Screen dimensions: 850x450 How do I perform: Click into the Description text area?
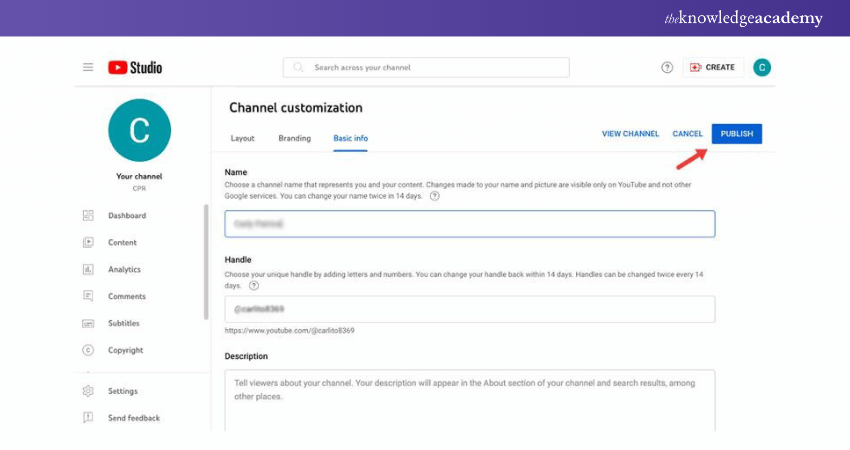470,401
